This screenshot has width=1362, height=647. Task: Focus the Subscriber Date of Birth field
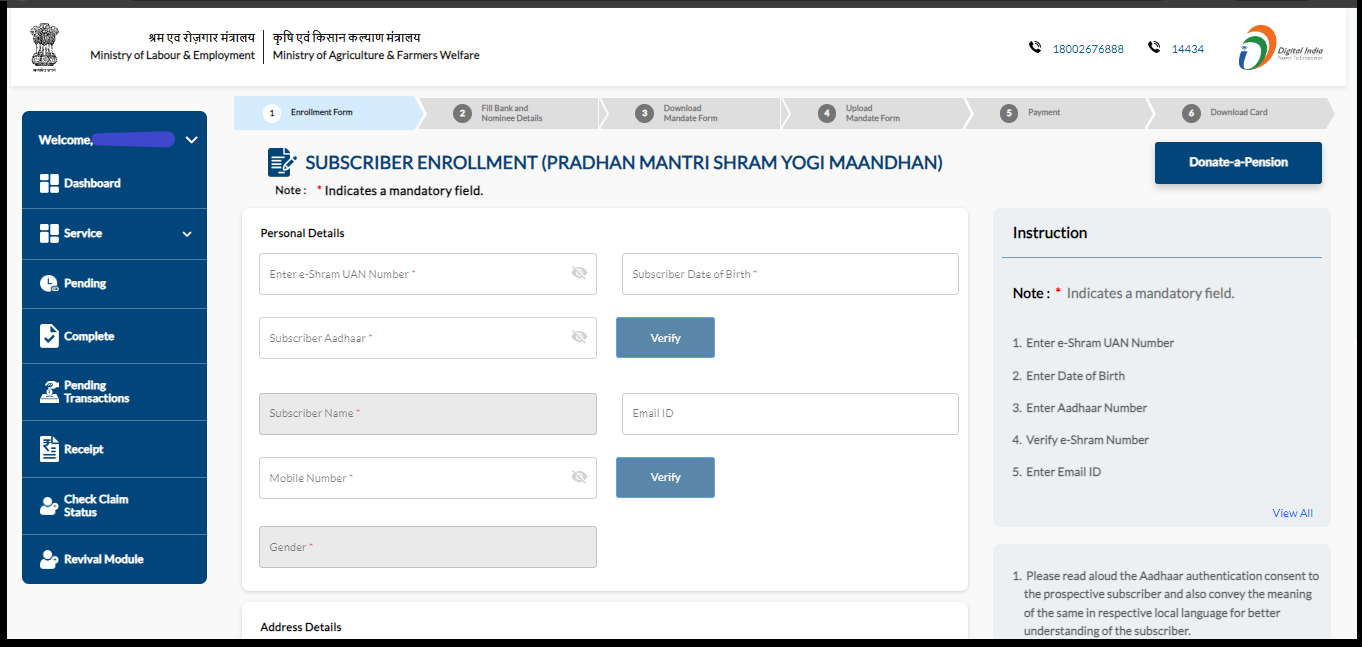[x=790, y=274]
